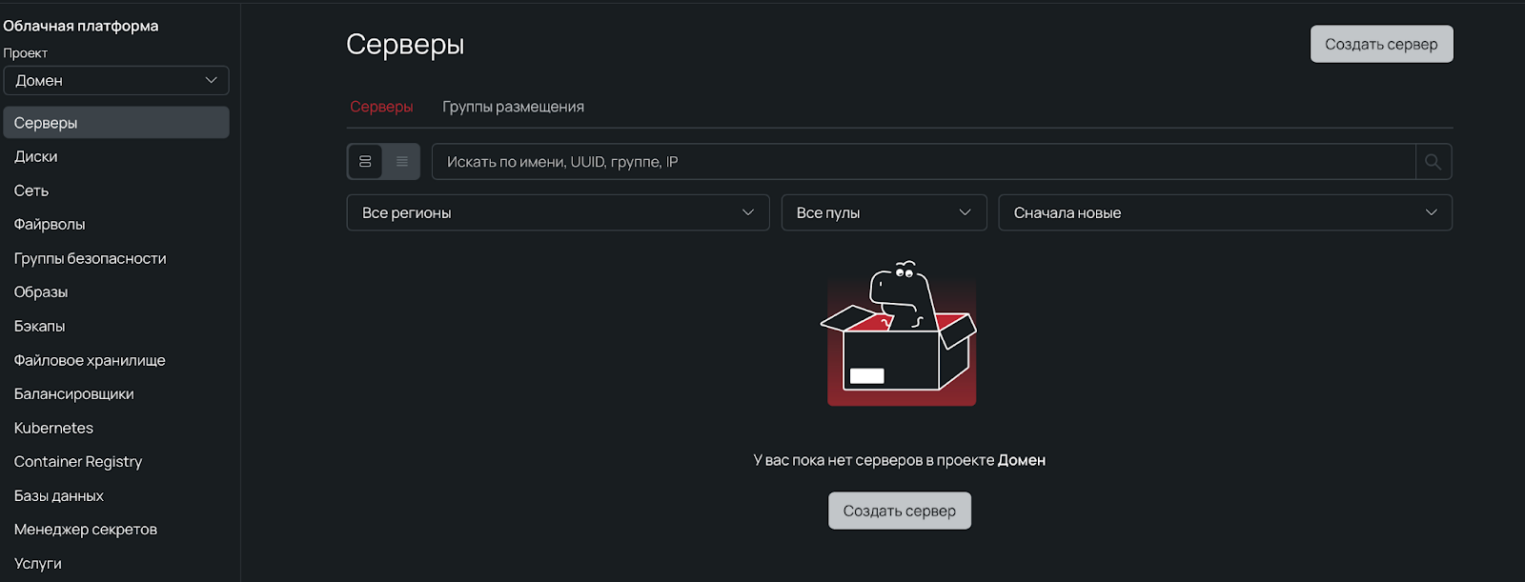This screenshot has width=1525, height=582.
Task: Click Создать сервер in the top corner
Action: (1381, 43)
